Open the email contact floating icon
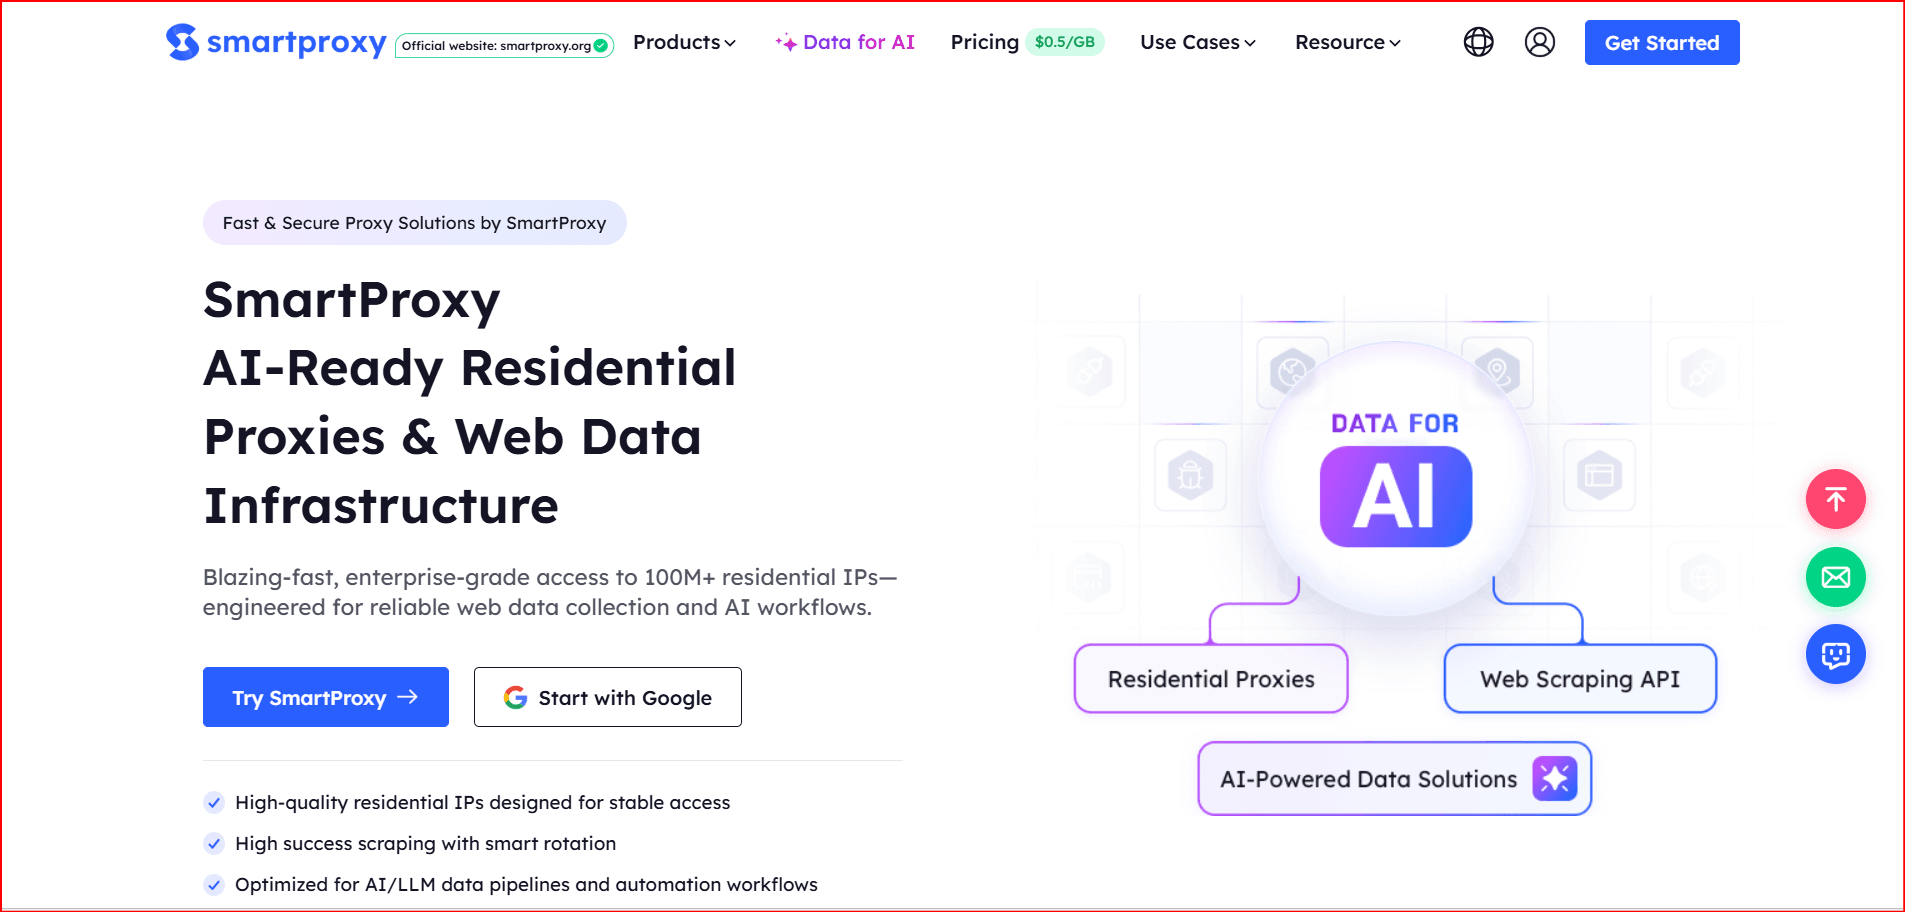1905x912 pixels. (x=1835, y=577)
